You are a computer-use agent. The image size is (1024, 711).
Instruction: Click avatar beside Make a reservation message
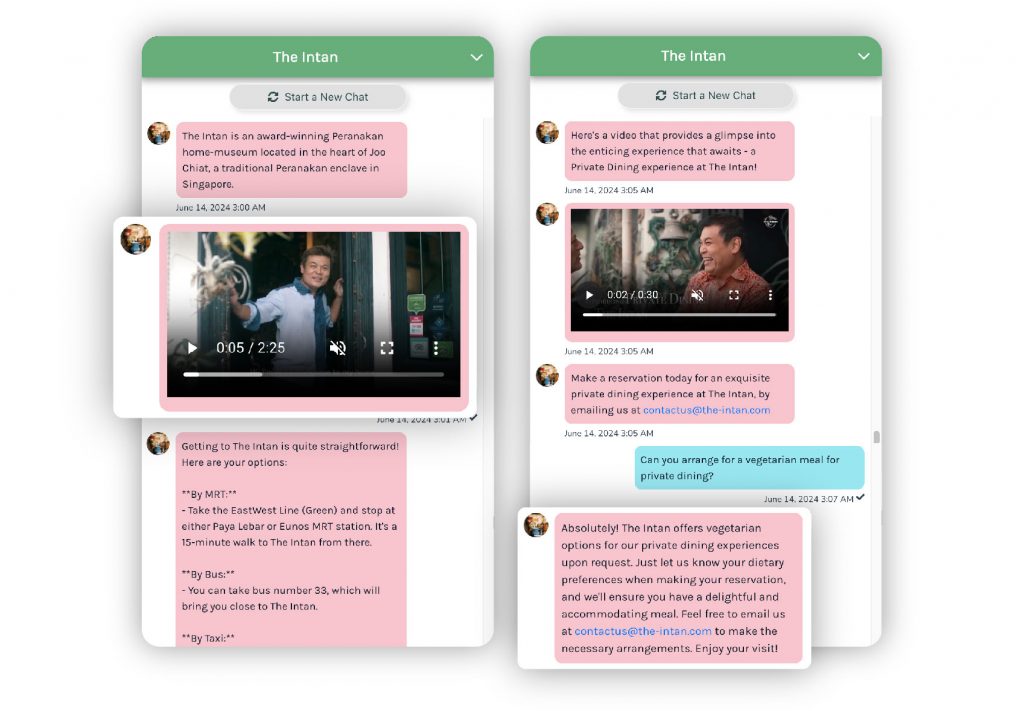pyautogui.click(x=547, y=375)
